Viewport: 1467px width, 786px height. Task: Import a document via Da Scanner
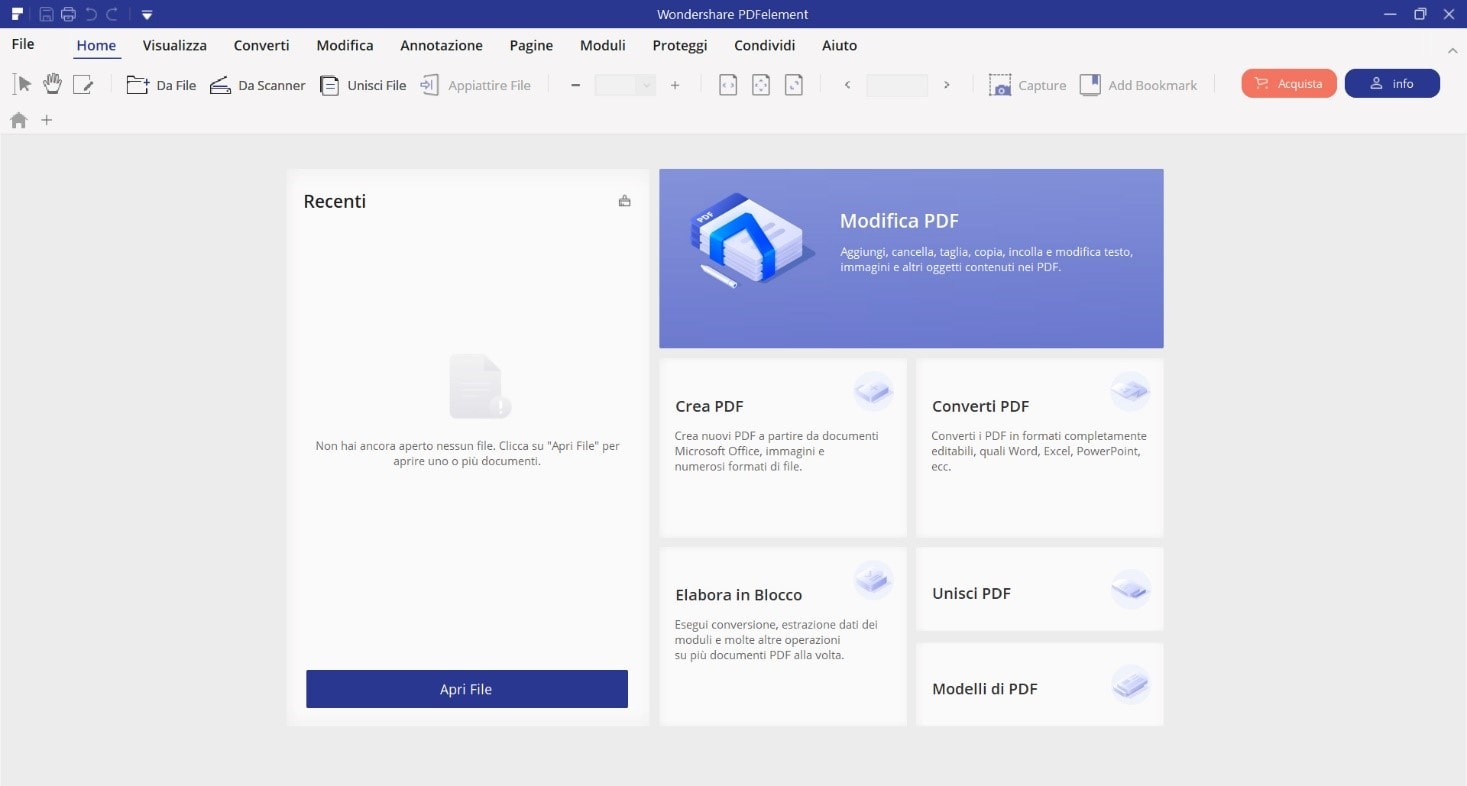[x=257, y=85]
